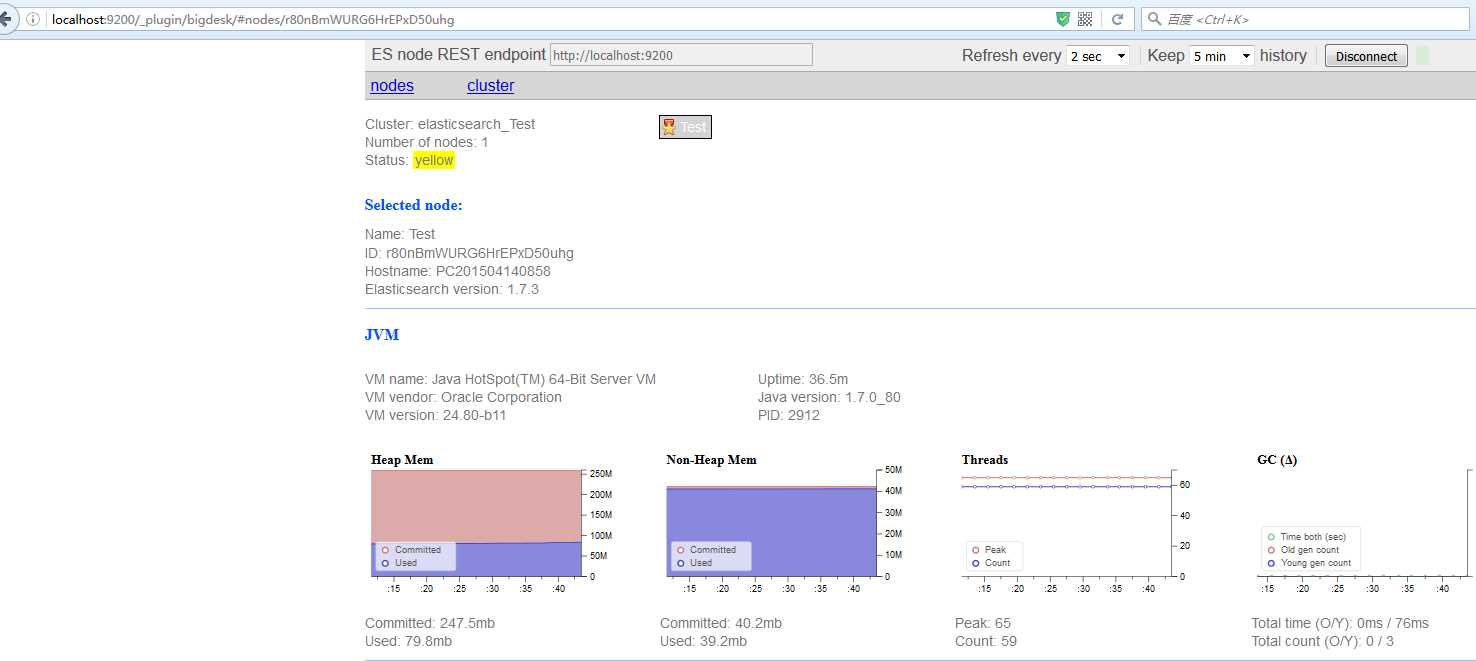
Task: Click the Non-Heap Committed 40.2mb value
Action: pyautogui.click(x=721, y=623)
